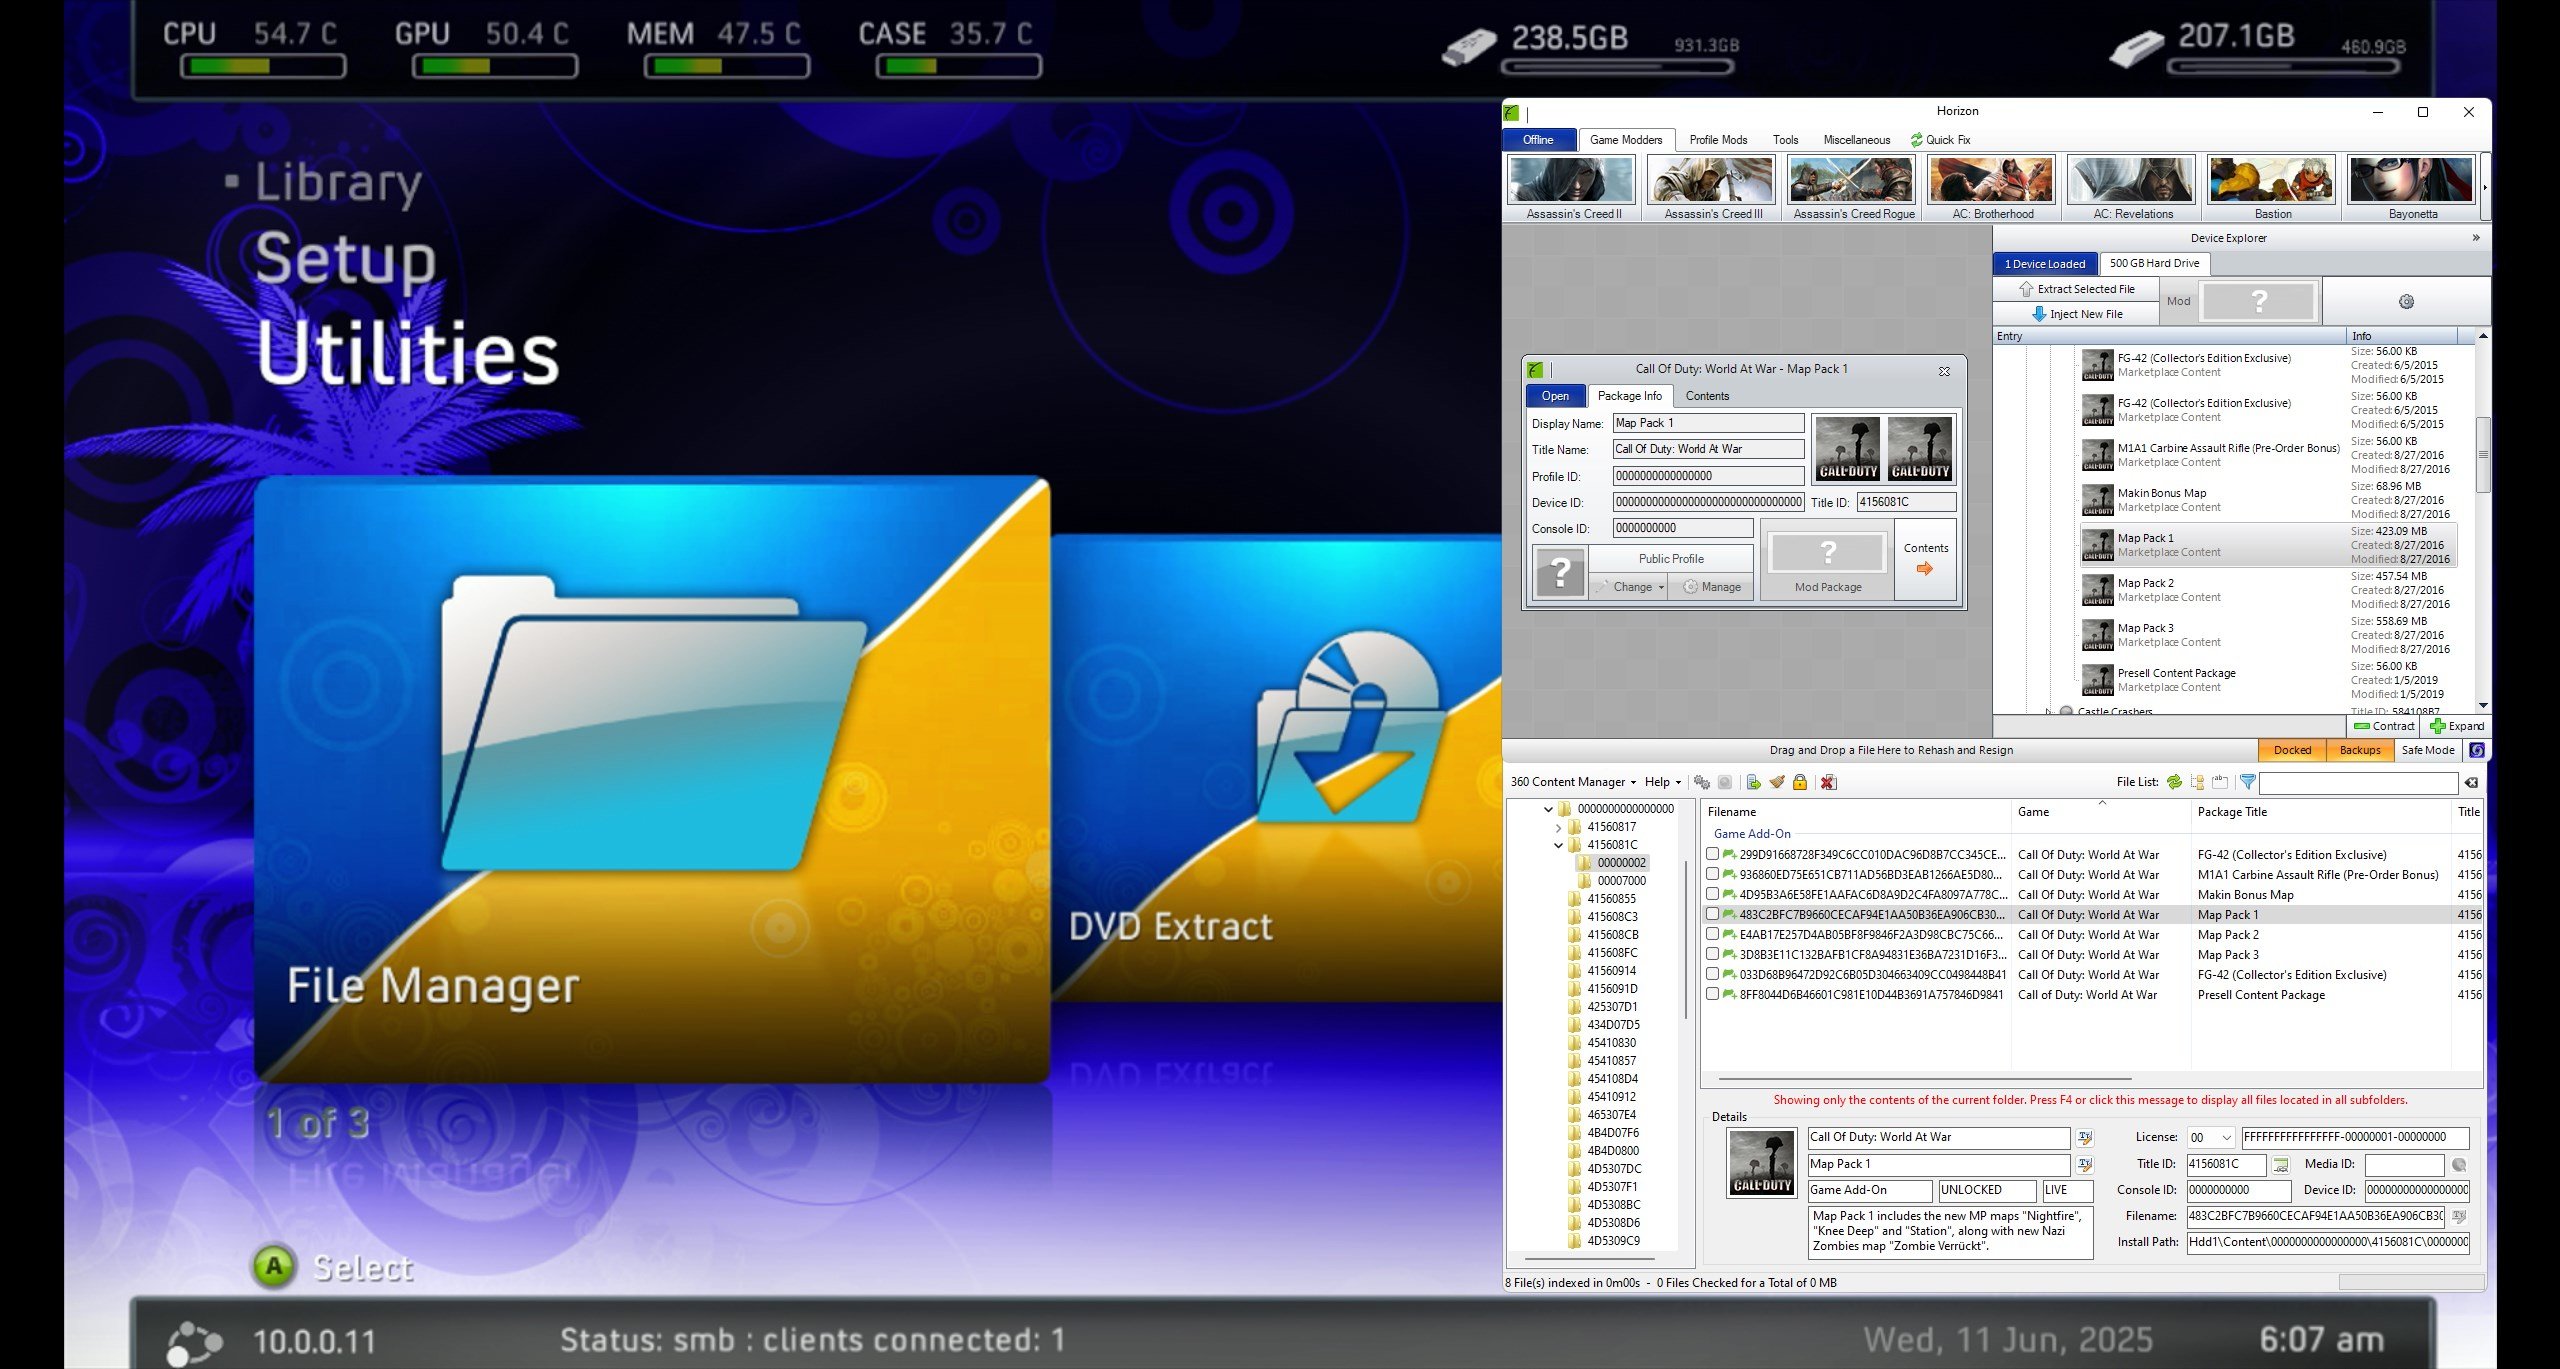2560x1369 pixels.
Task: Expand the 41560817 folder tree node
Action: 1558,827
